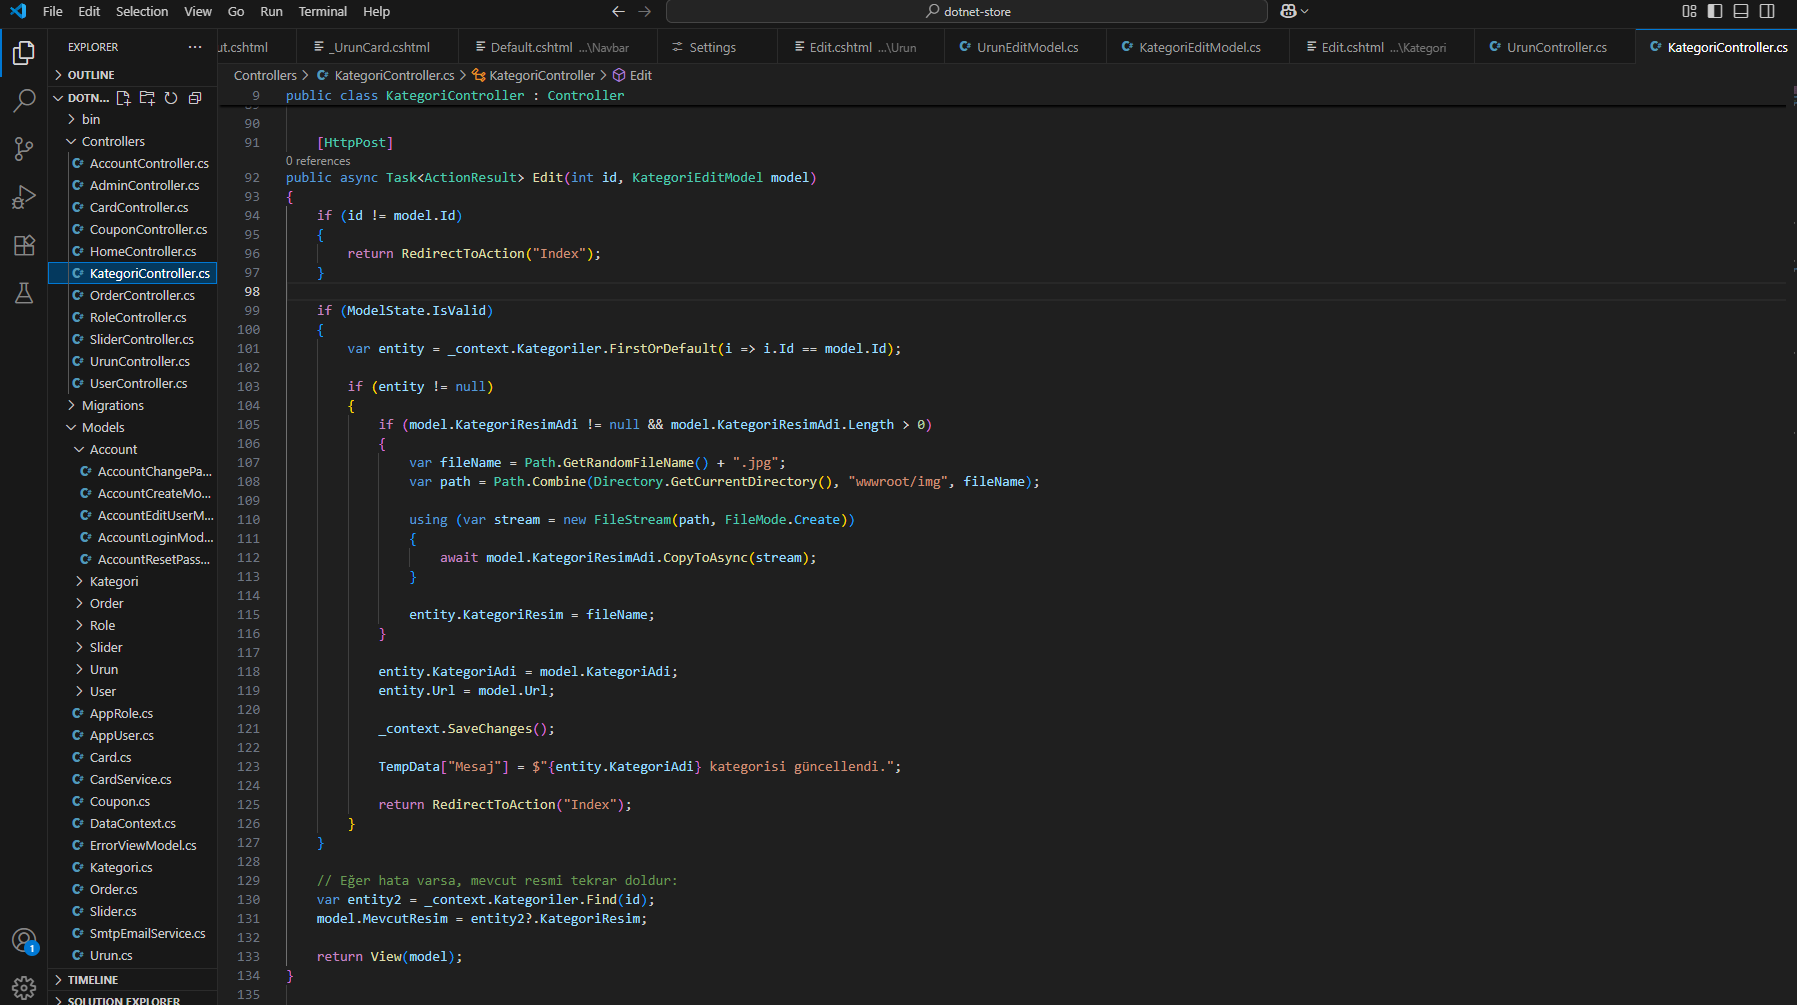Click Controllers in the breadcrumb
1797x1005 pixels.
(x=265, y=75)
